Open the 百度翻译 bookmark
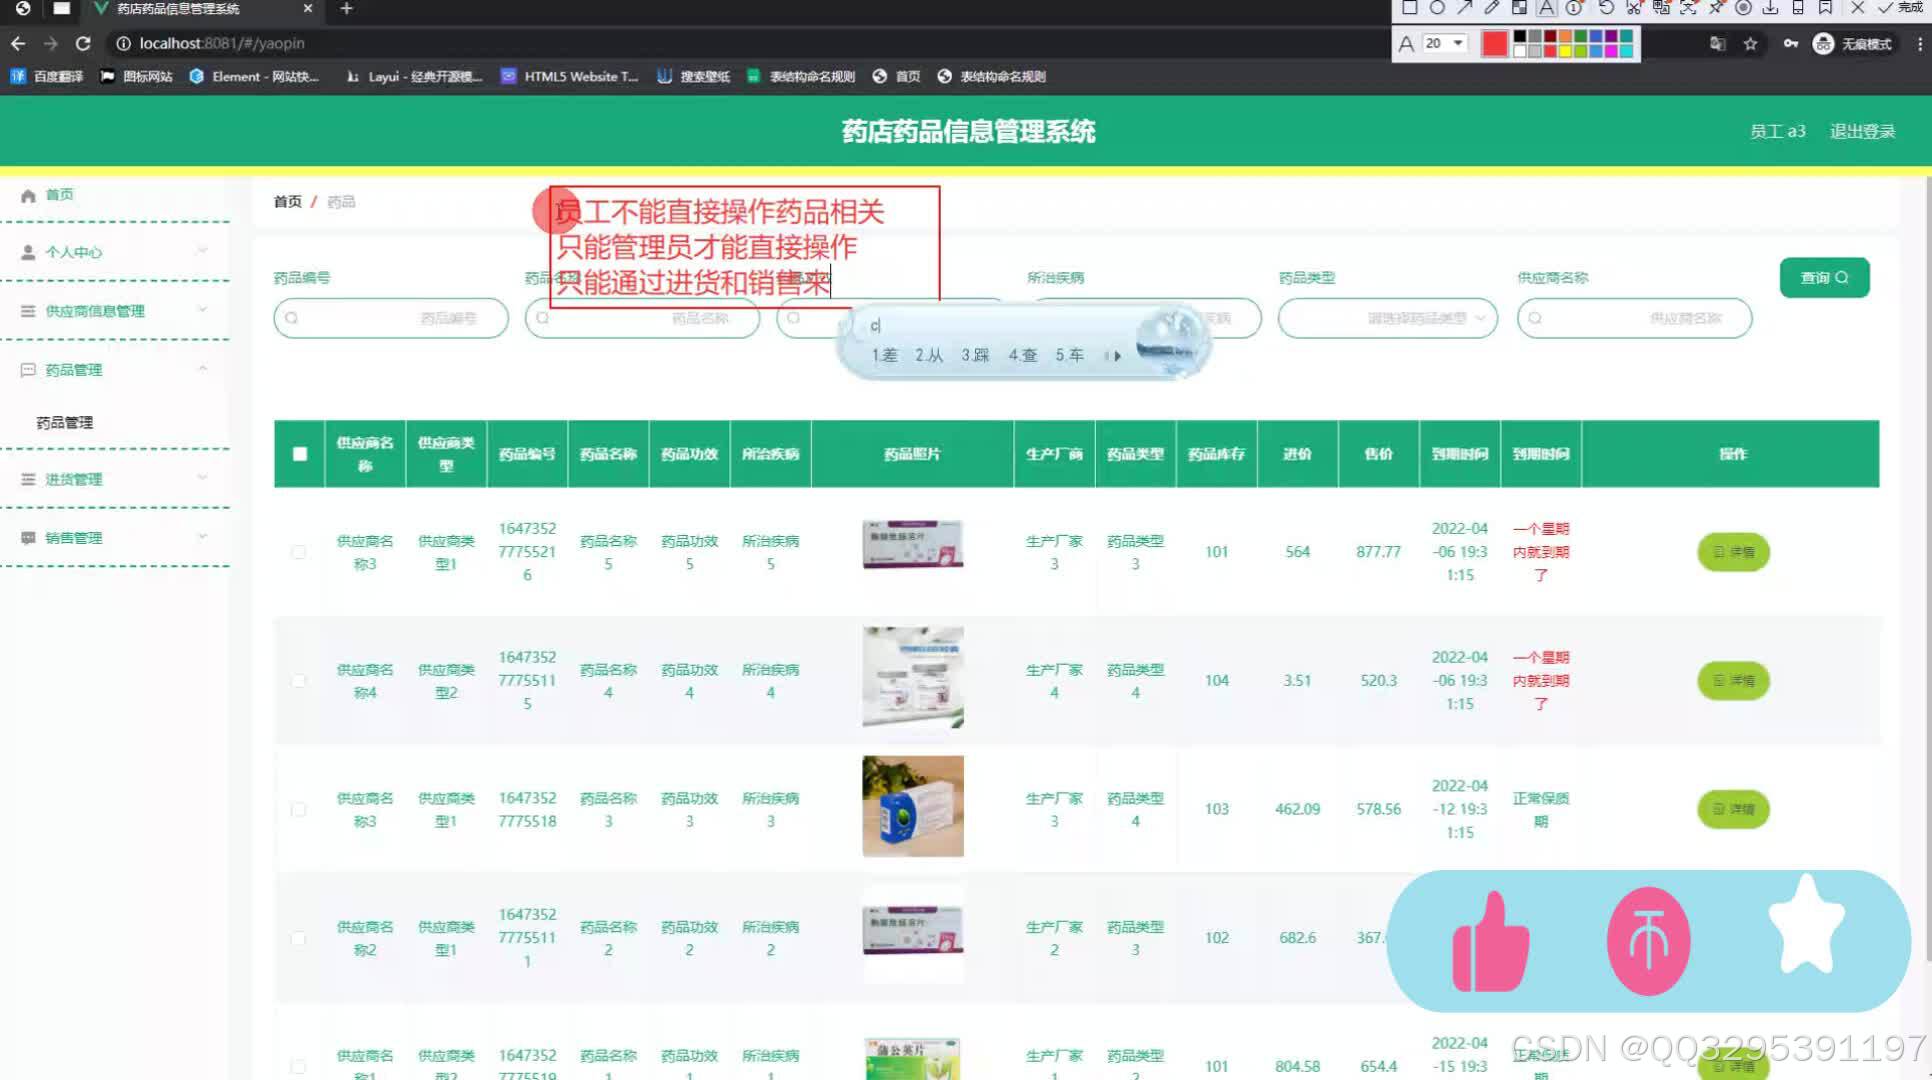The height and width of the screenshot is (1080, 1932). coord(47,76)
